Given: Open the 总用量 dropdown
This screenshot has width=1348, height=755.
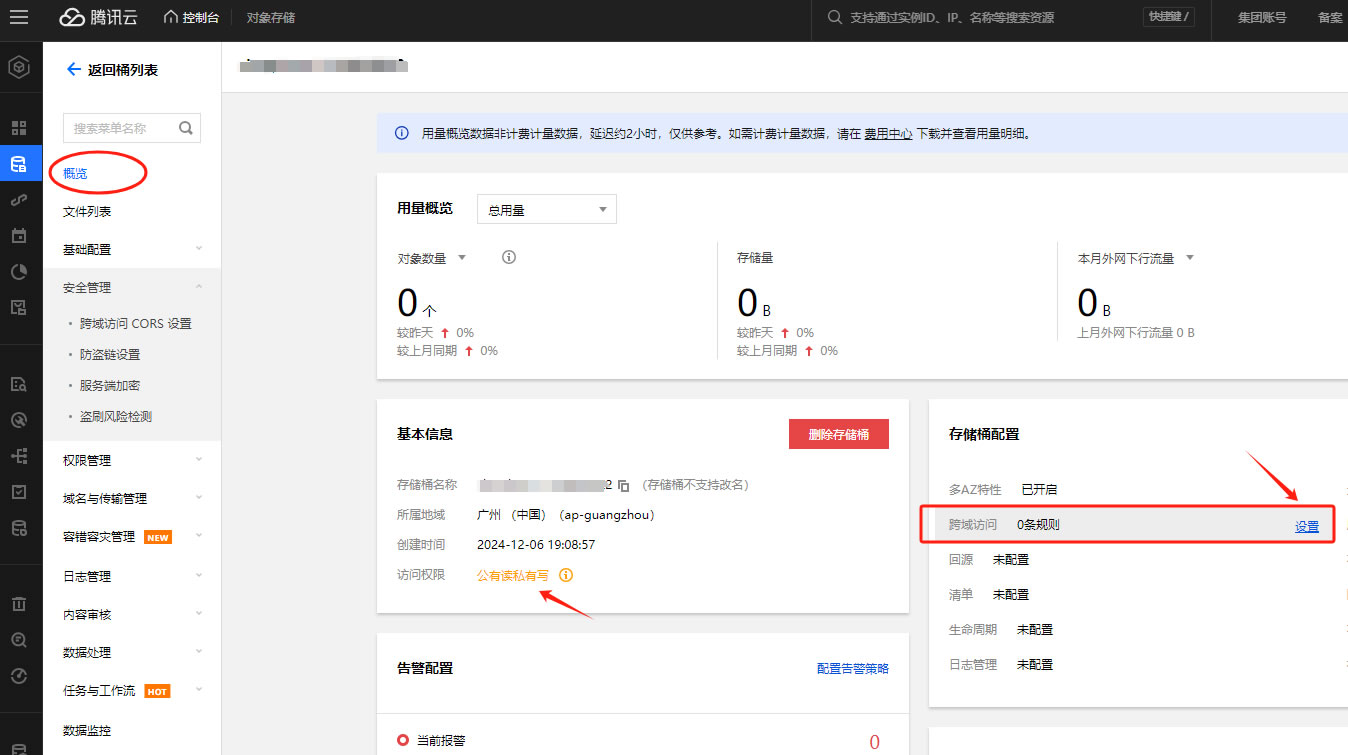Looking at the screenshot, I should point(547,210).
